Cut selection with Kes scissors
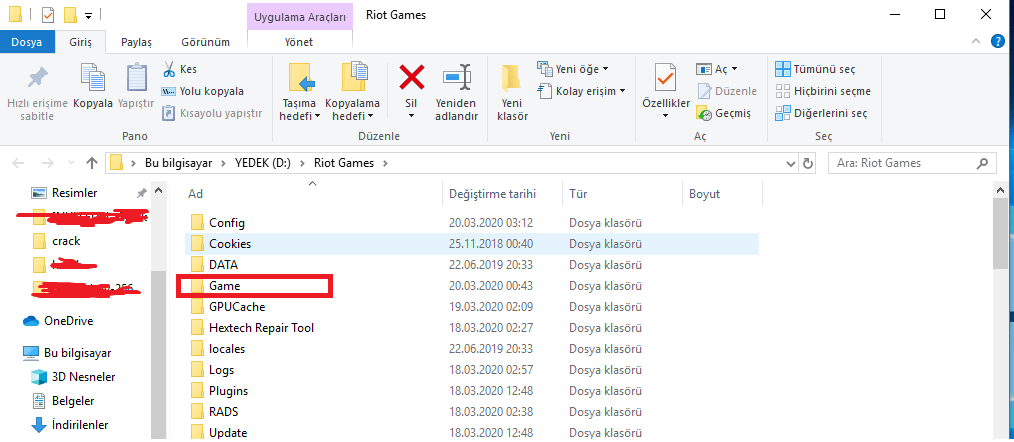The width and height of the screenshot is (1014, 442). tap(180, 69)
